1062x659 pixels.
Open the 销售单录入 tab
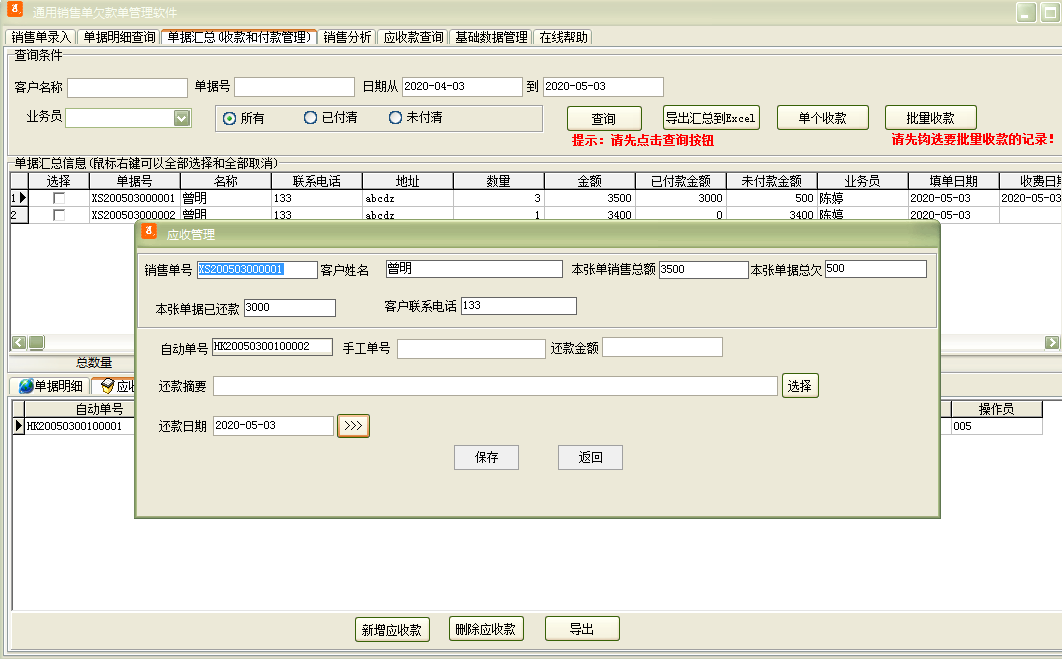click(x=41, y=37)
